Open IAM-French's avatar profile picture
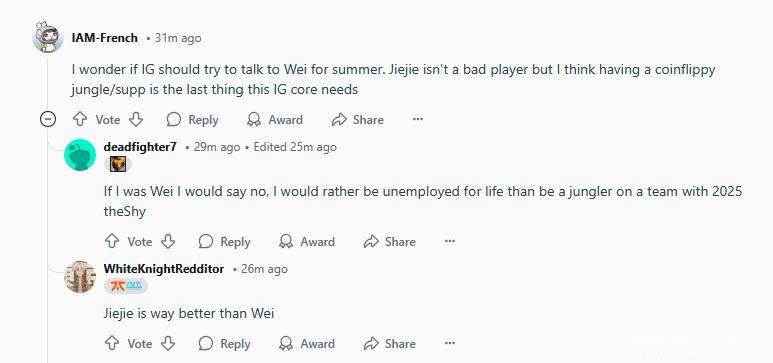 (48, 37)
